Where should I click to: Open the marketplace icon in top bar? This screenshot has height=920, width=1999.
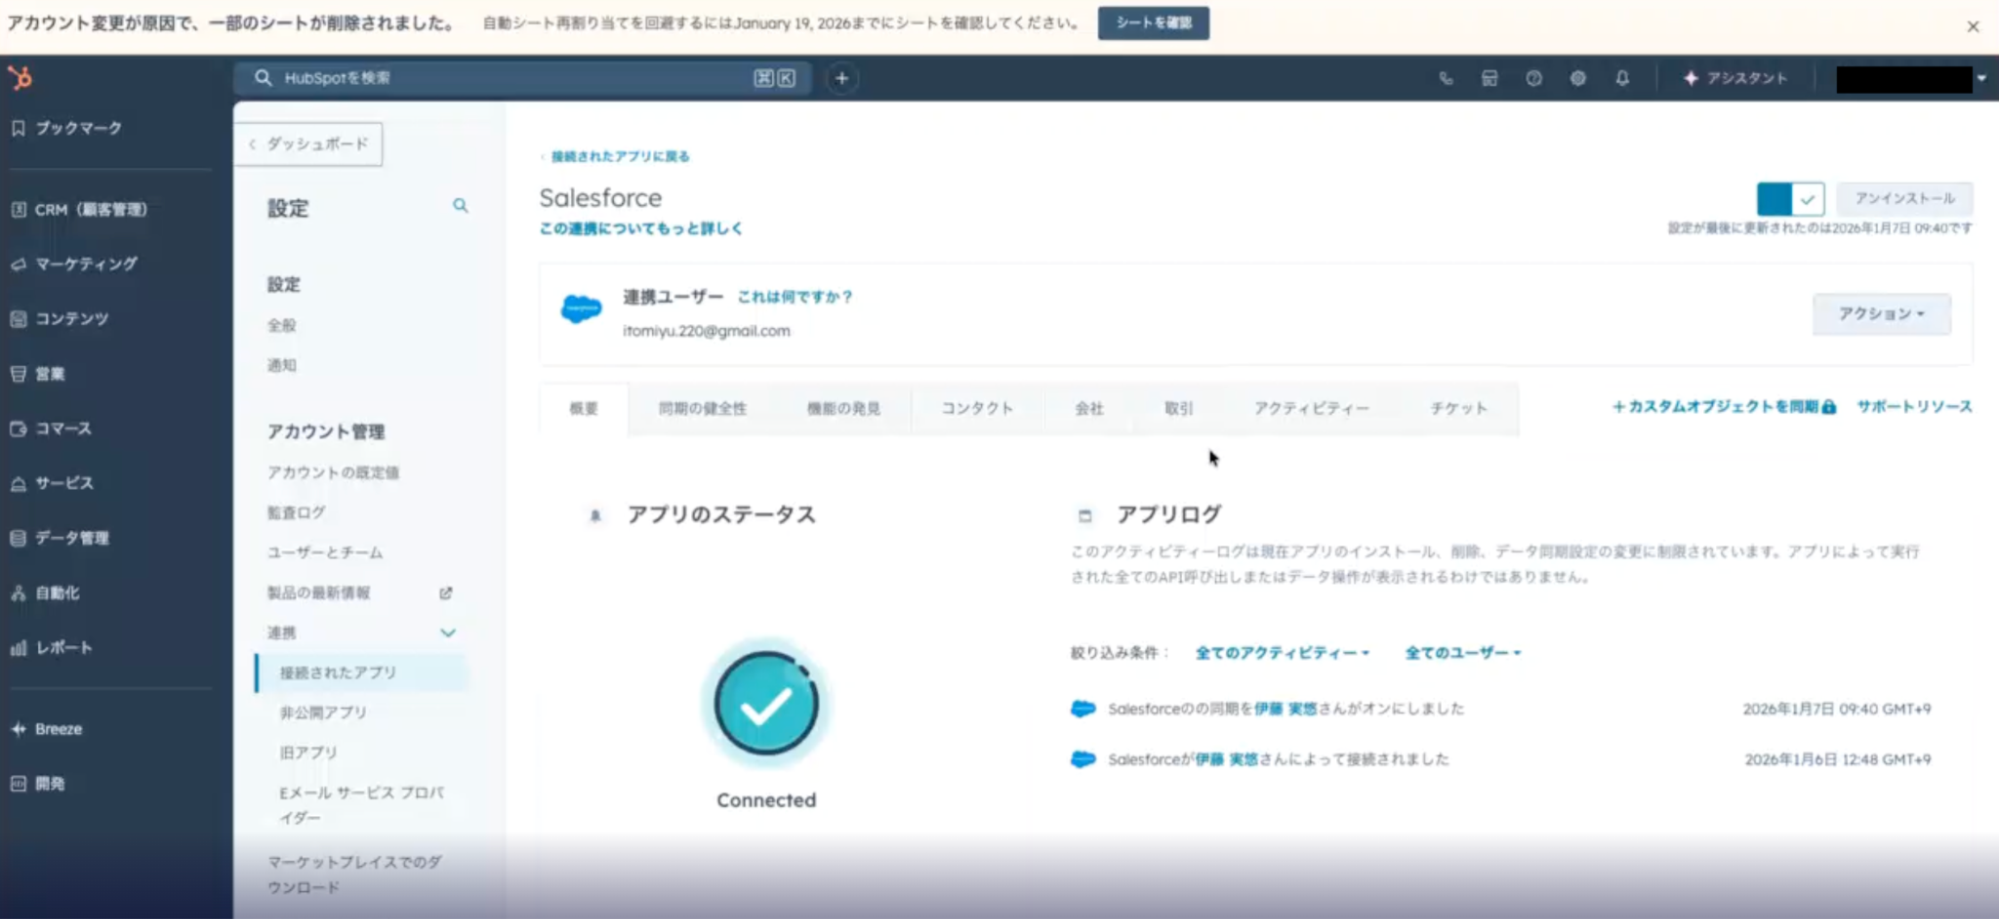(1490, 78)
